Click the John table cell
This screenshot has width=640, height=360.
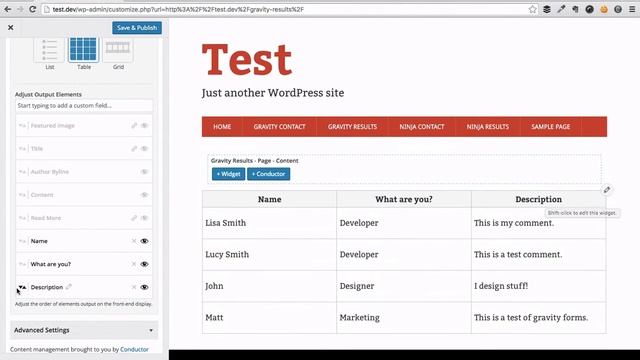pyautogui.click(x=269, y=286)
